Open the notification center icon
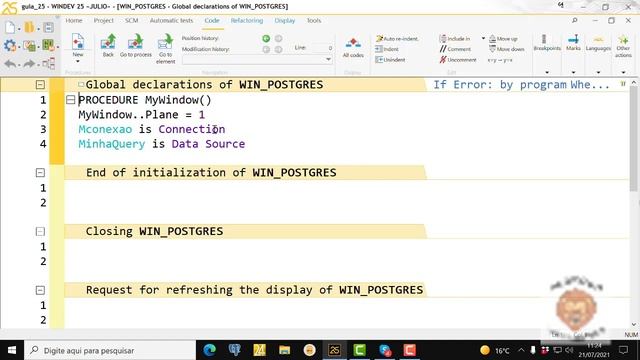Image resolution: width=640 pixels, height=360 pixels. click(x=623, y=350)
